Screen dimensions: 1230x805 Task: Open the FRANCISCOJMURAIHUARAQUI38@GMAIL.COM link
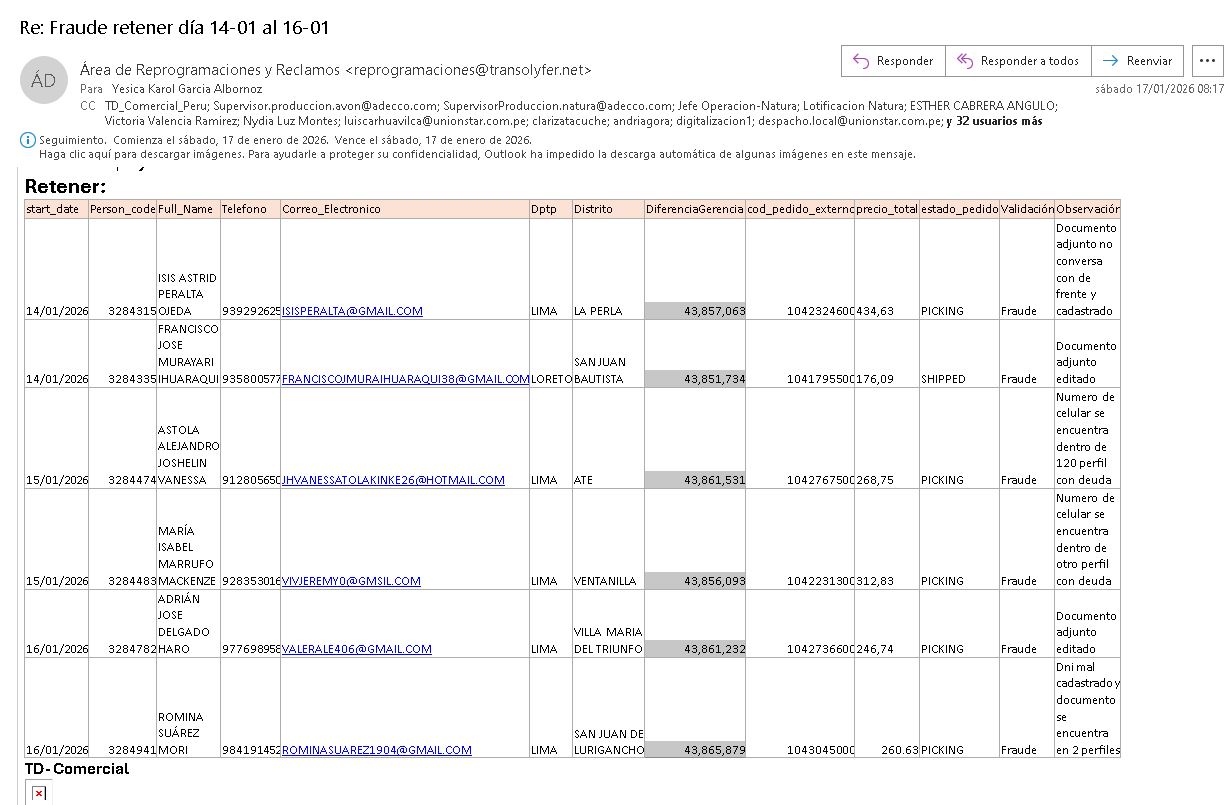405,379
